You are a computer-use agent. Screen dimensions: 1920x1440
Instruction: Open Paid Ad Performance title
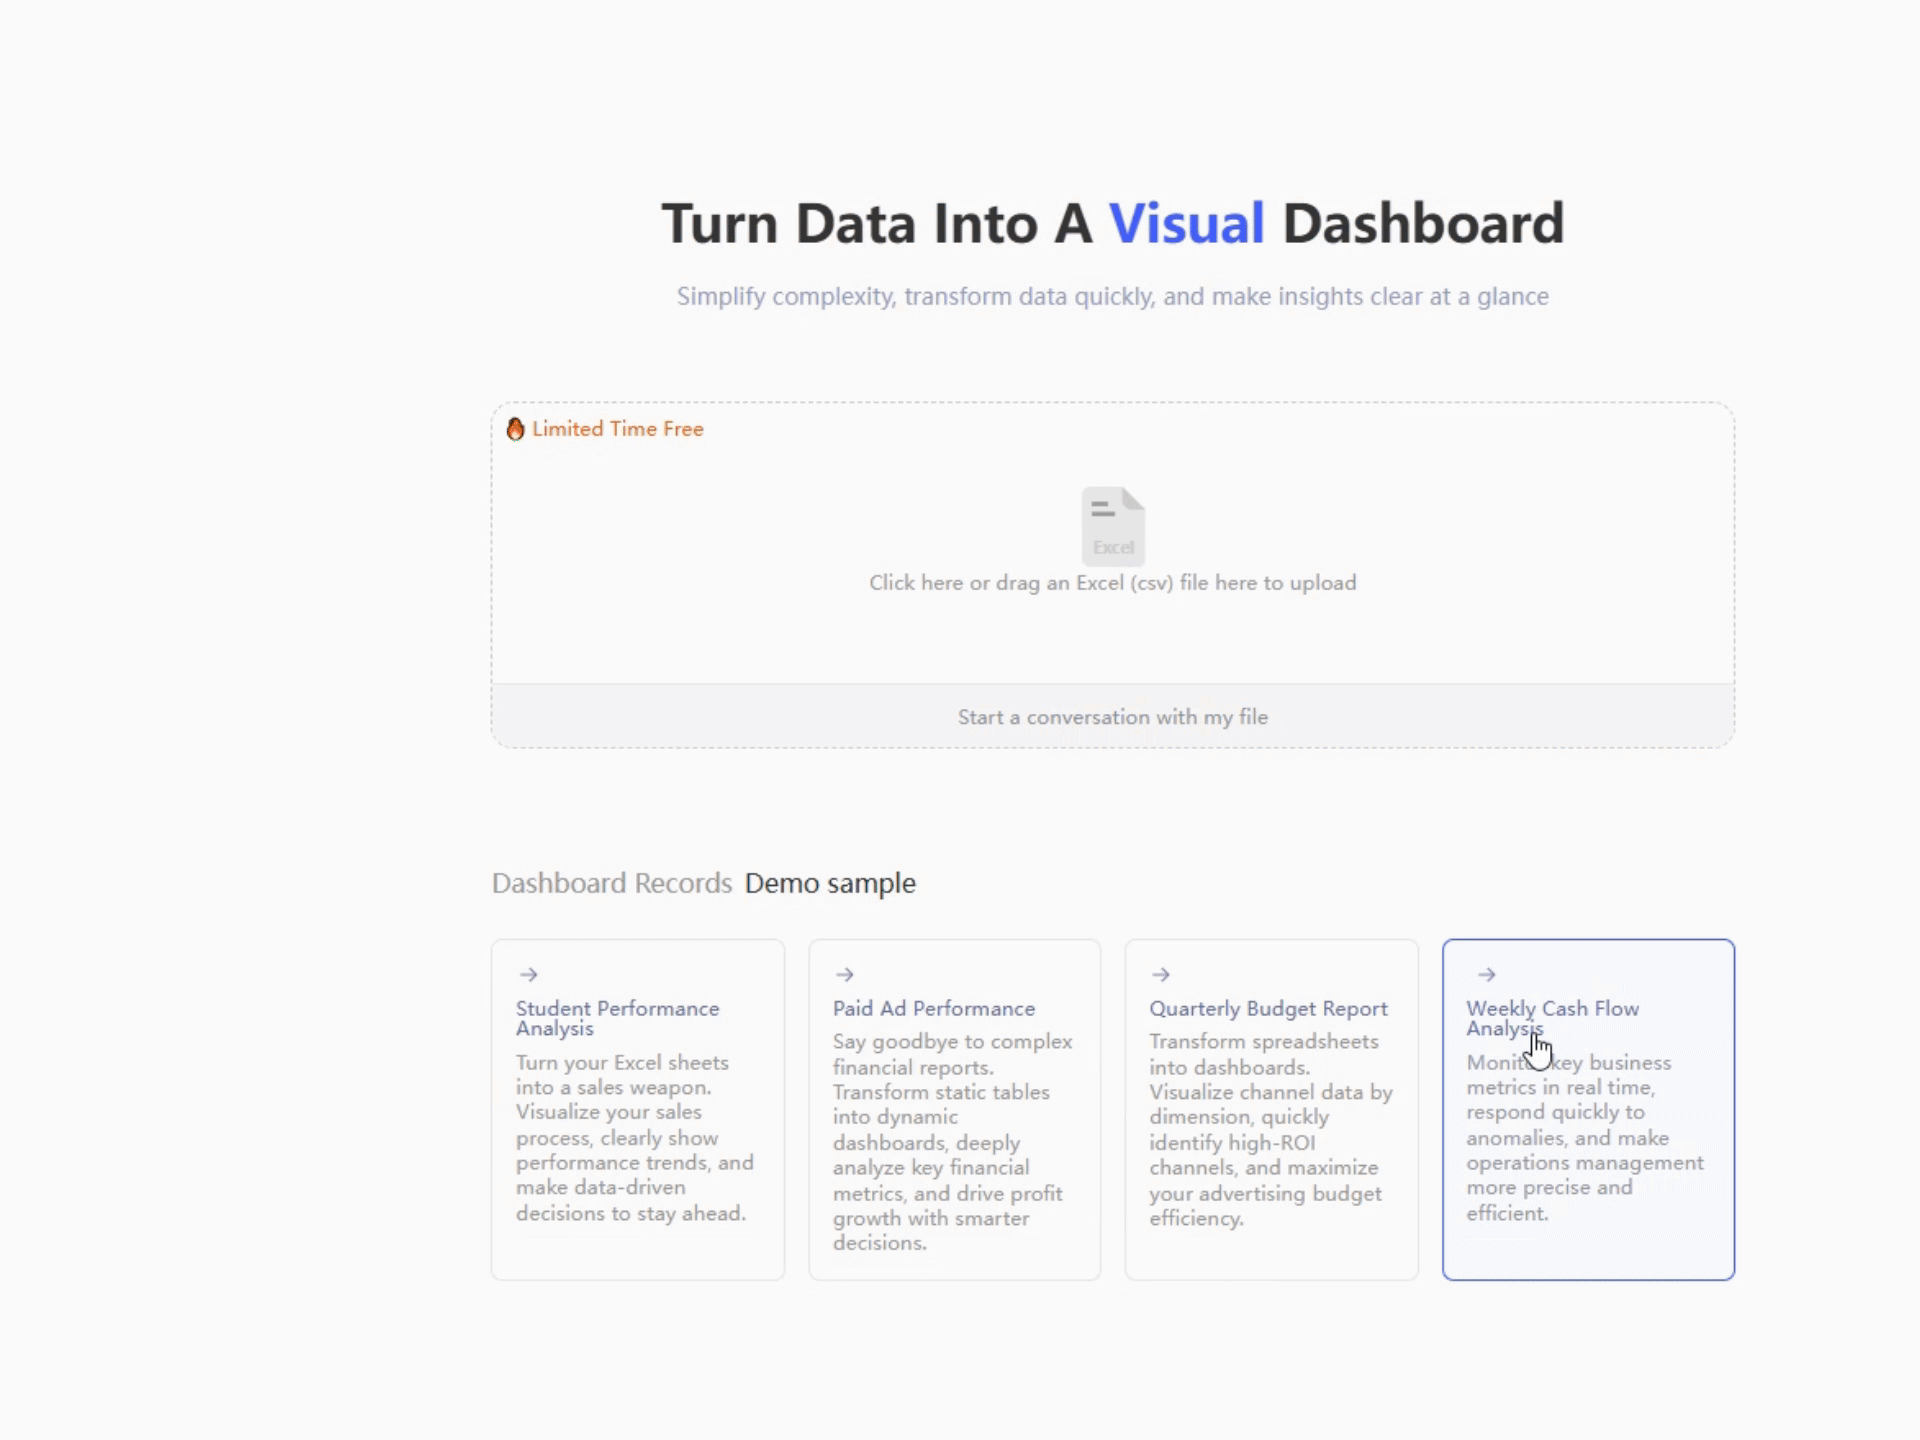933,1008
